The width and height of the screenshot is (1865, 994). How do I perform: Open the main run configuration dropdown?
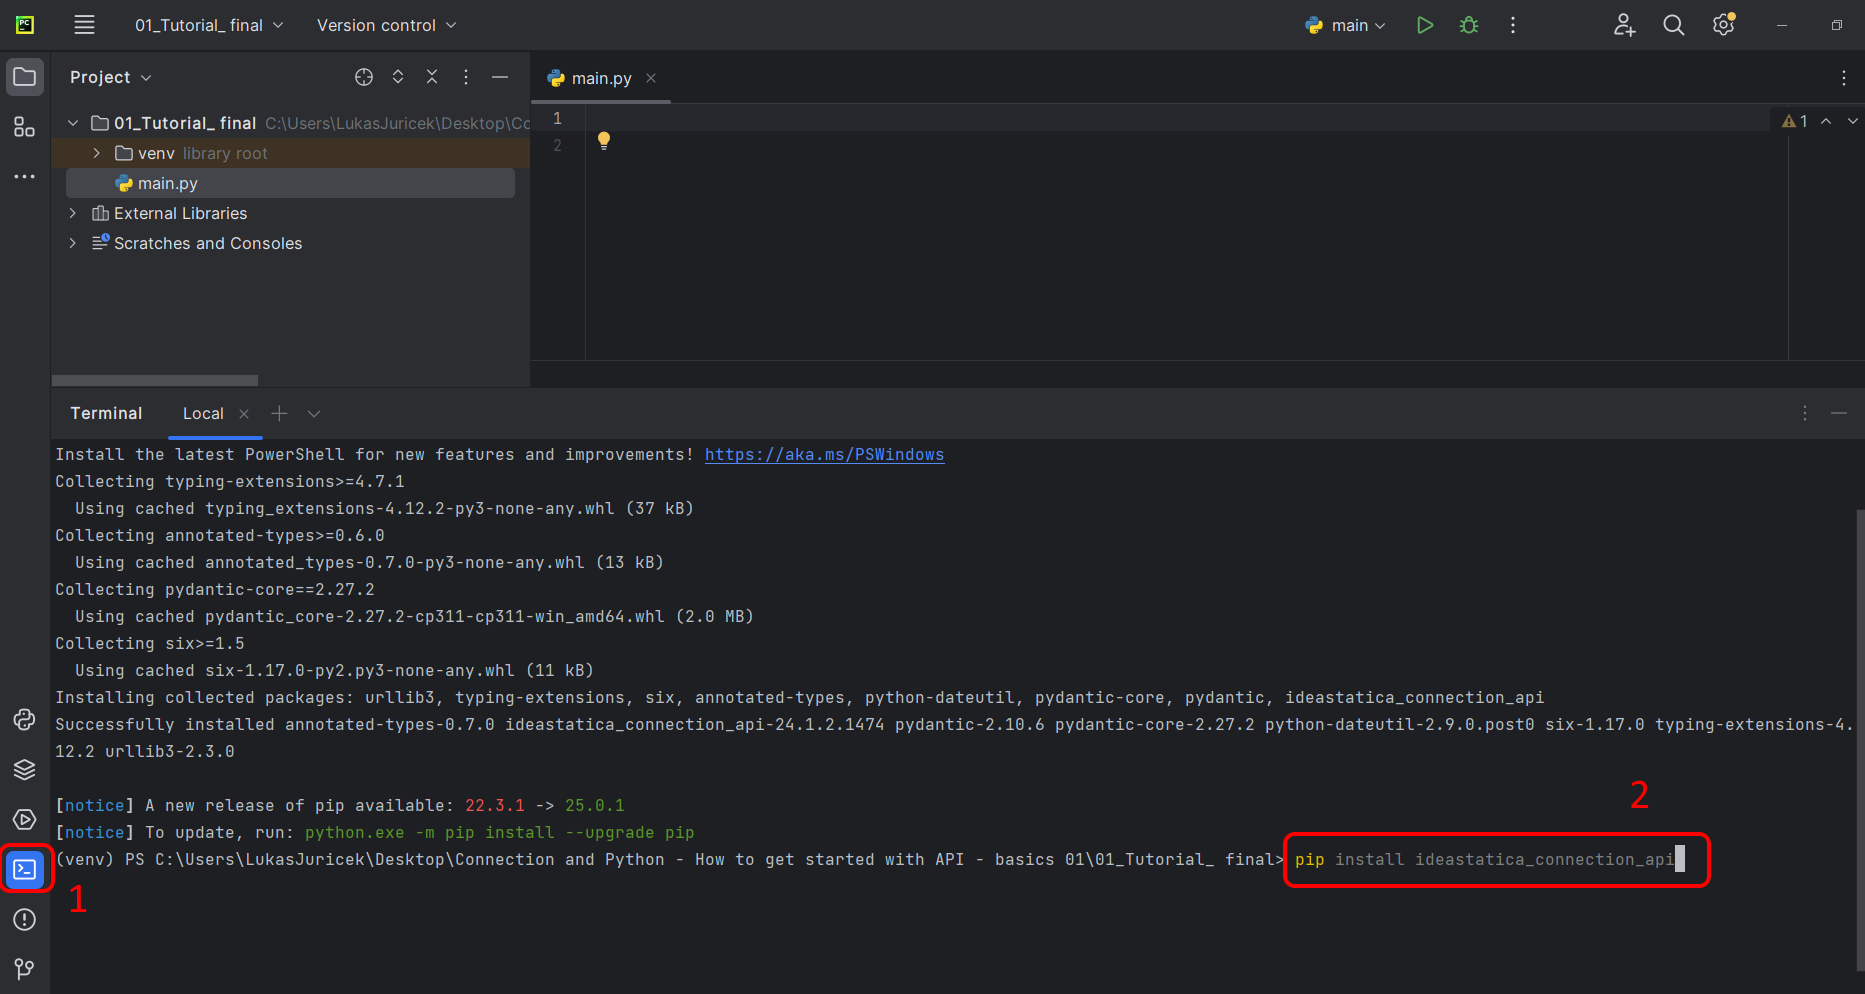point(1345,25)
